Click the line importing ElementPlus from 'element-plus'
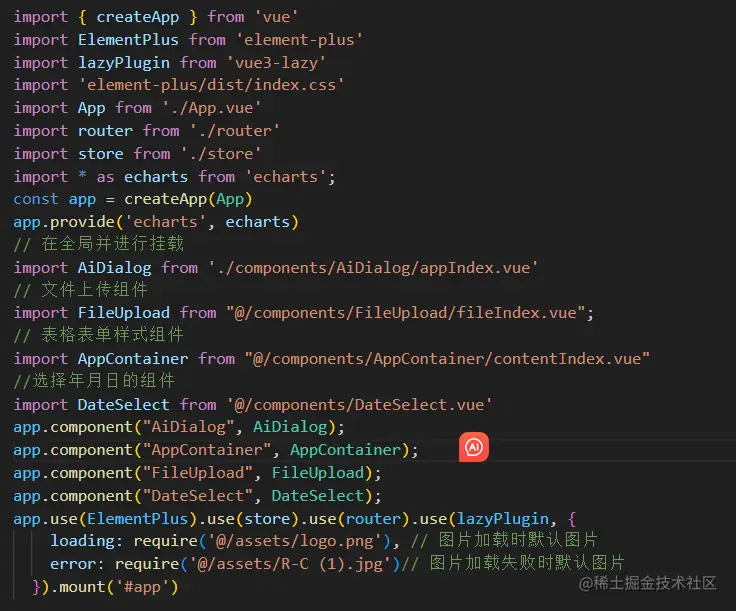Viewport: 736px width, 611px height. (188, 40)
